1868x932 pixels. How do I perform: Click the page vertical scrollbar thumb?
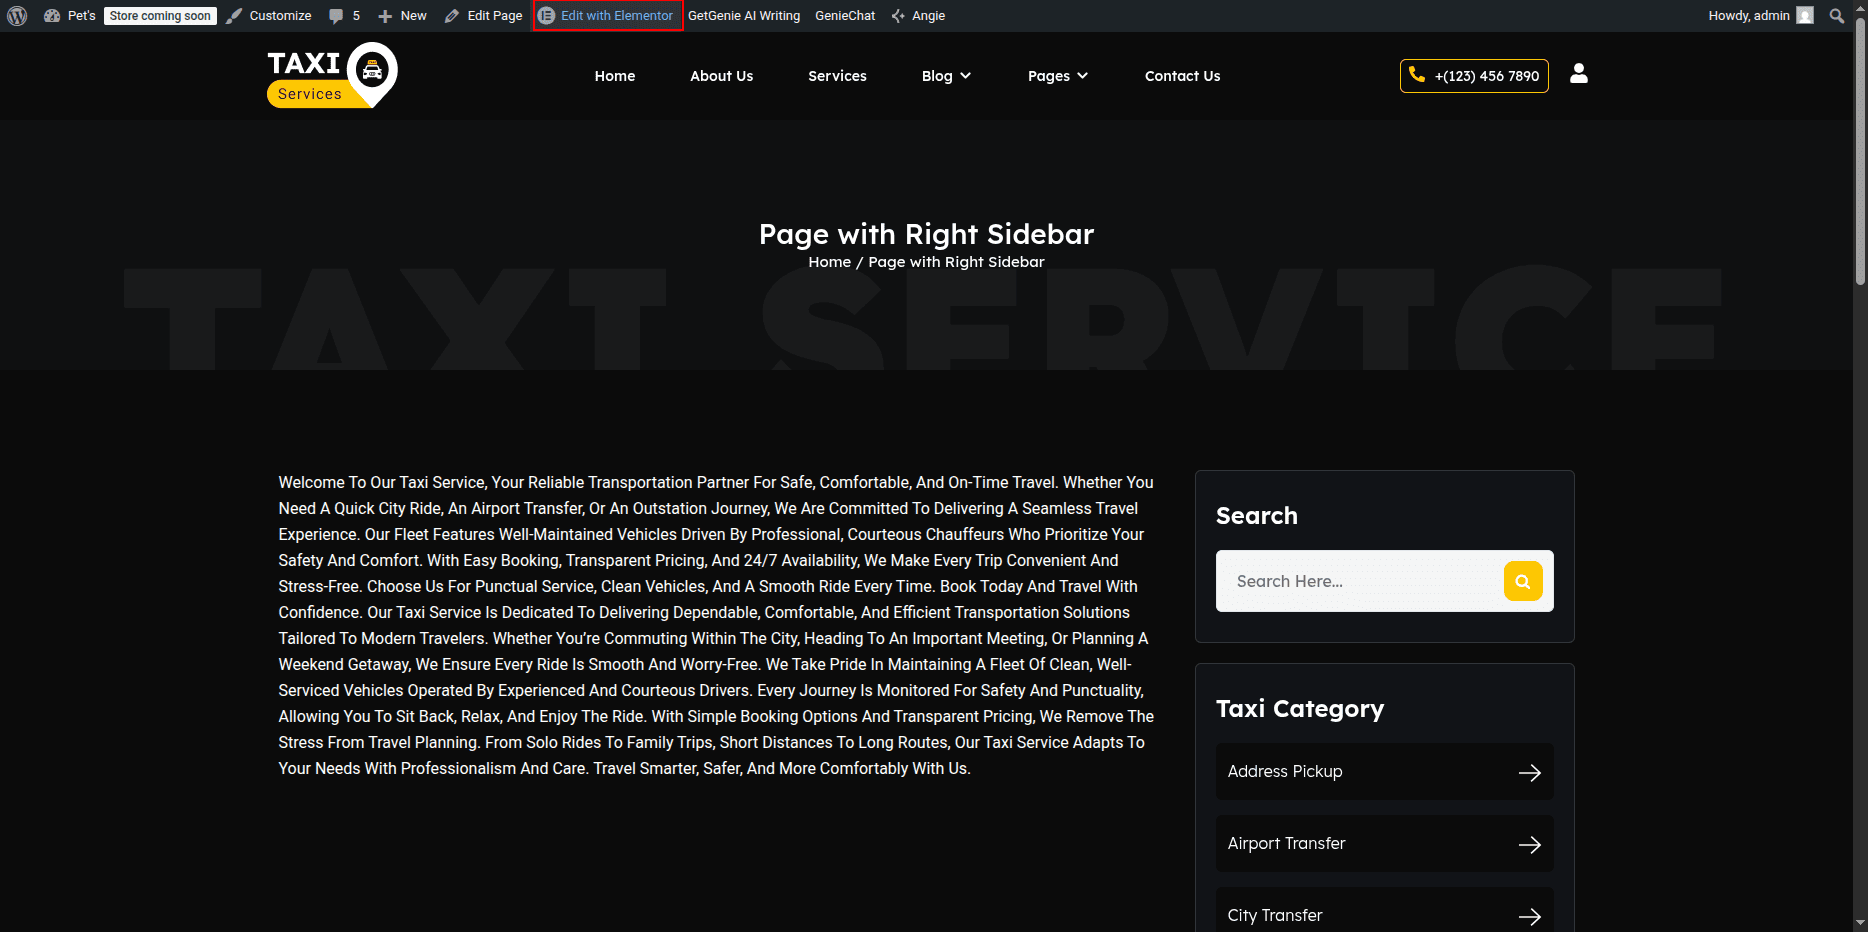click(1860, 150)
